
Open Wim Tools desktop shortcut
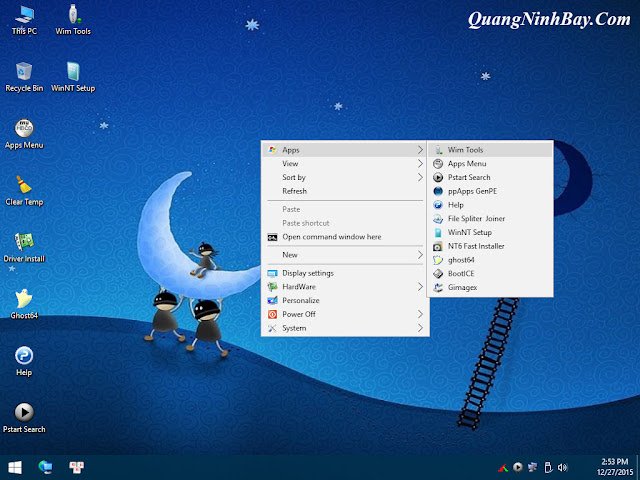coord(73,20)
